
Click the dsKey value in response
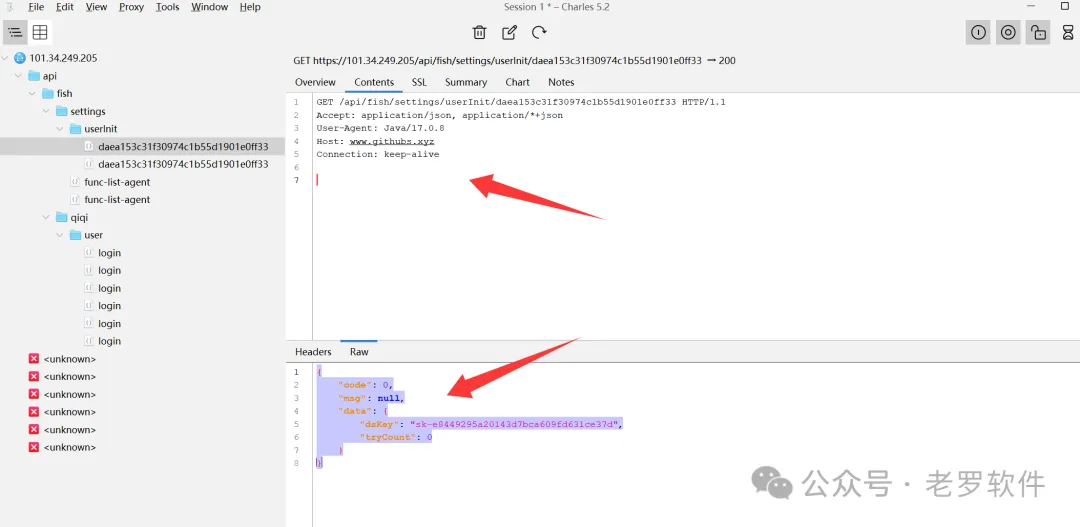tap(515, 424)
